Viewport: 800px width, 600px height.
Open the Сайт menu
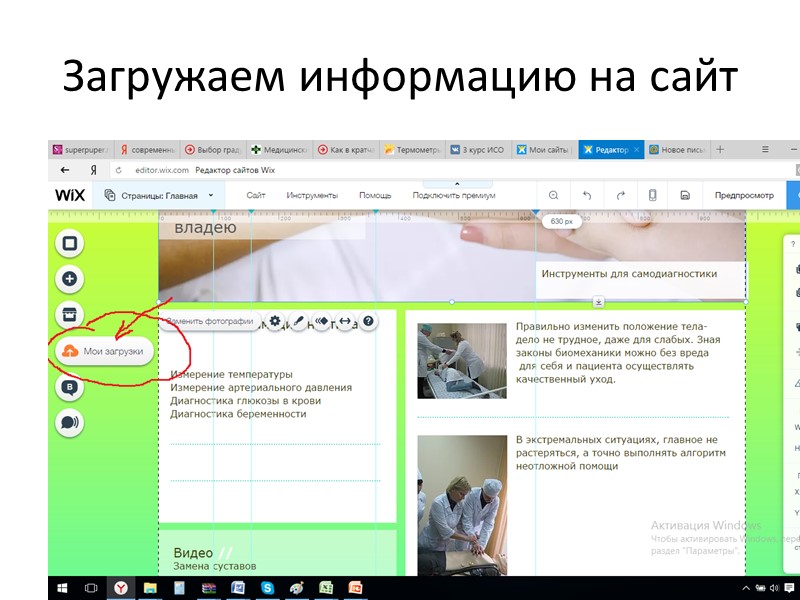coord(256,195)
